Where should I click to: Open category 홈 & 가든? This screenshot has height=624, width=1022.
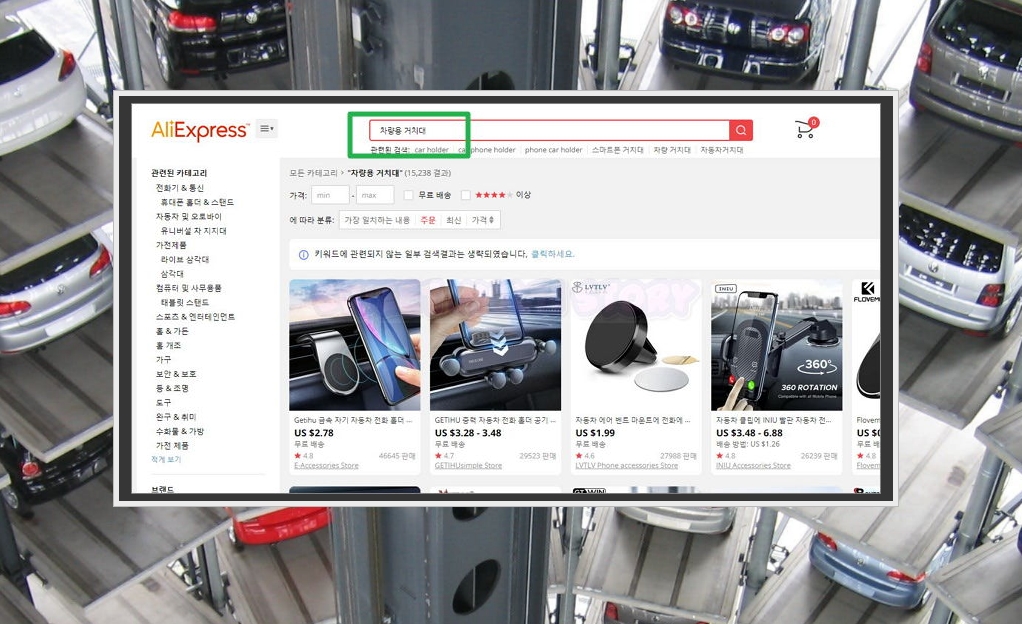tap(171, 331)
